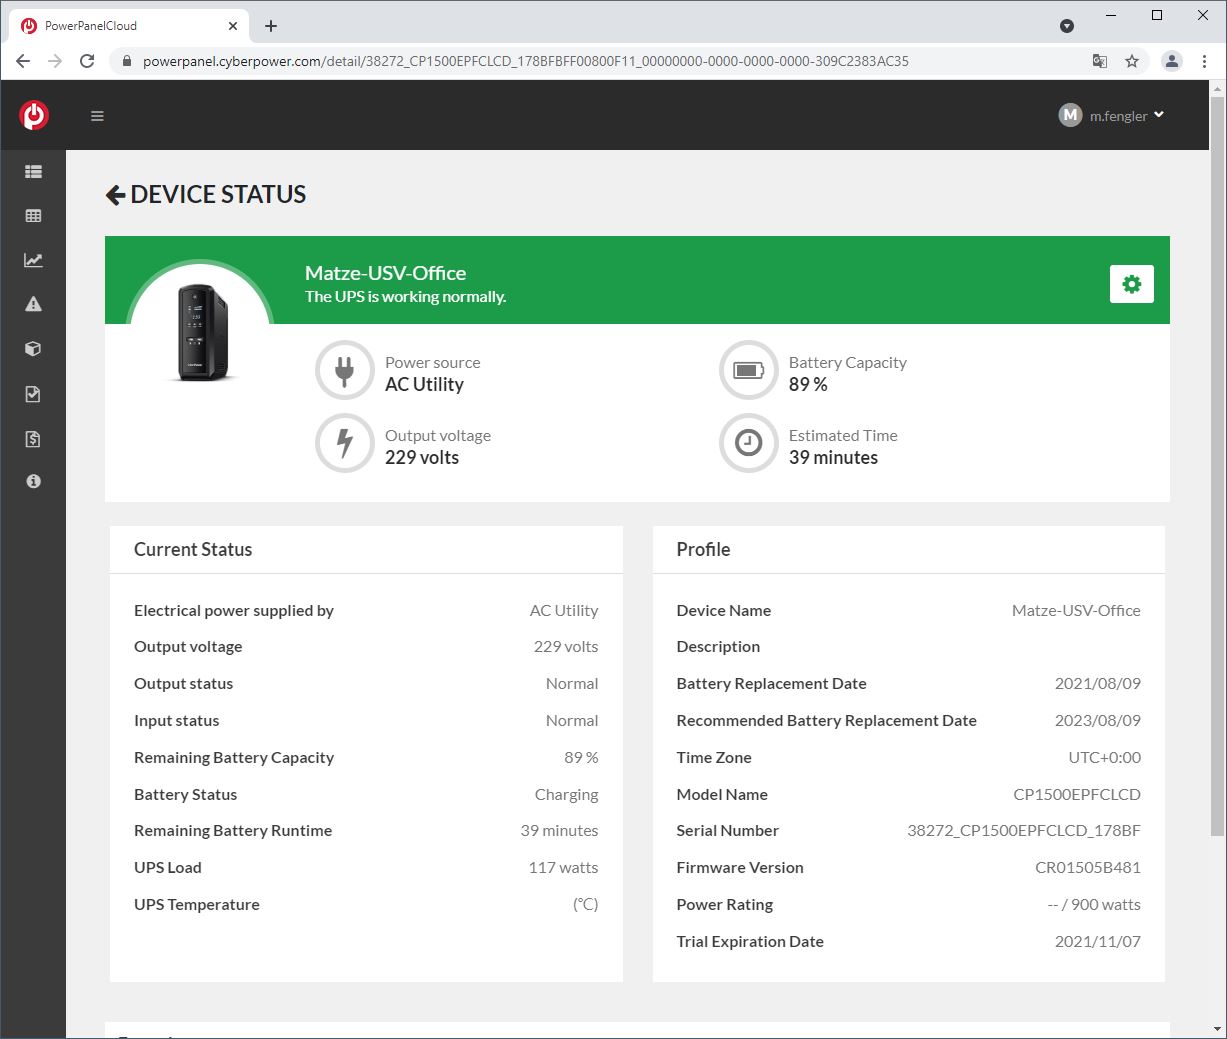Click the 'Electrical power supplied by' label
This screenshot has width=1227, height=1039.
click(x=234, y=611)
